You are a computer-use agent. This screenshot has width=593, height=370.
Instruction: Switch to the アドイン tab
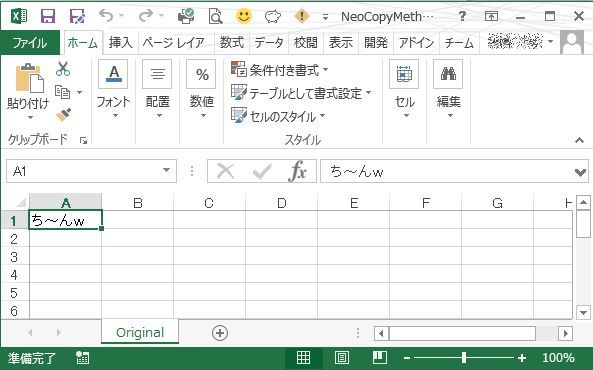[x=416, y=42]
